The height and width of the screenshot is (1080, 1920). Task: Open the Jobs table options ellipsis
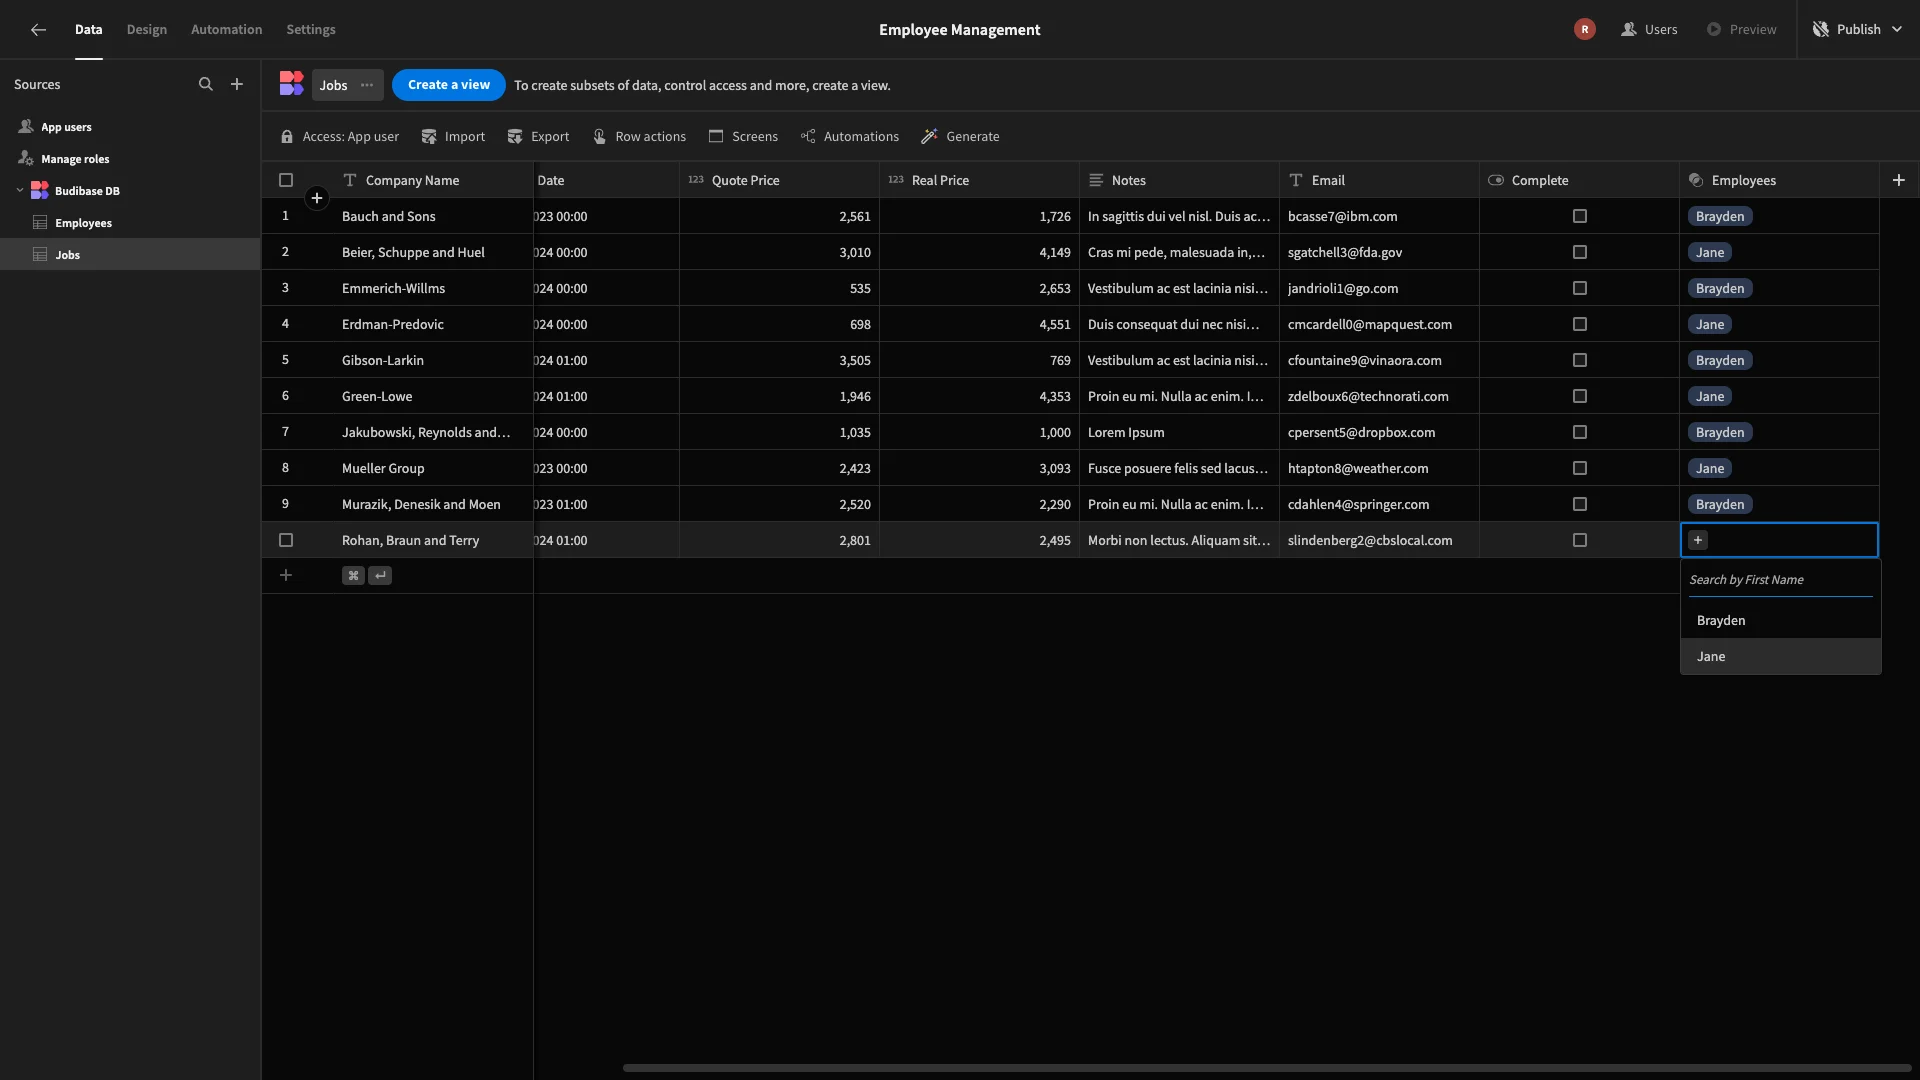pos(367,85)
